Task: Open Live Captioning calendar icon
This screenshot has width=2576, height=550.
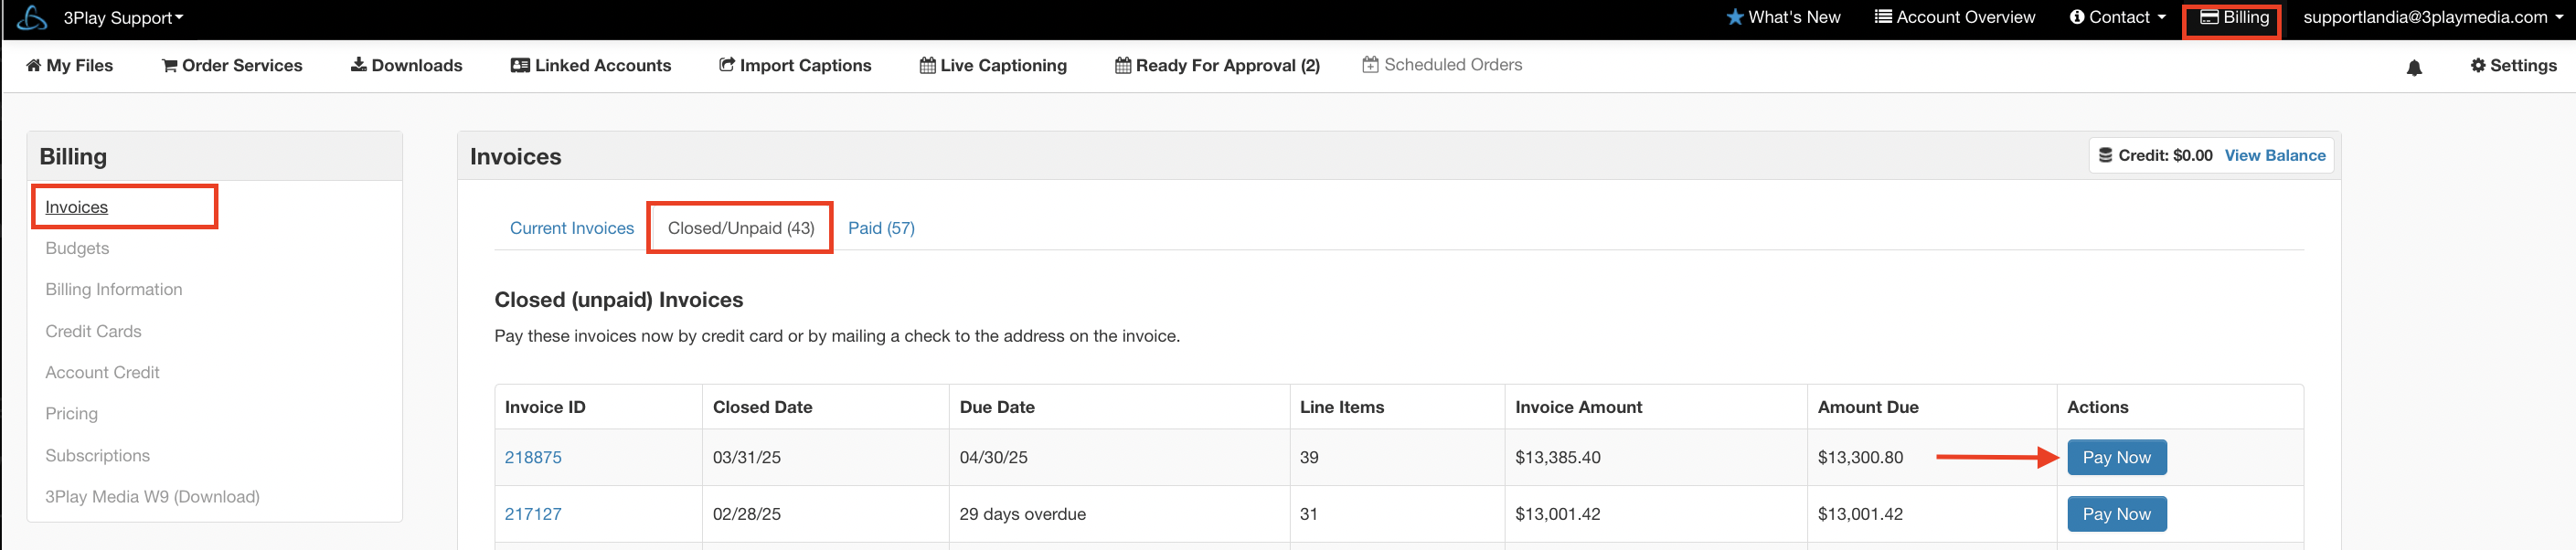Action: click(928, 66)
